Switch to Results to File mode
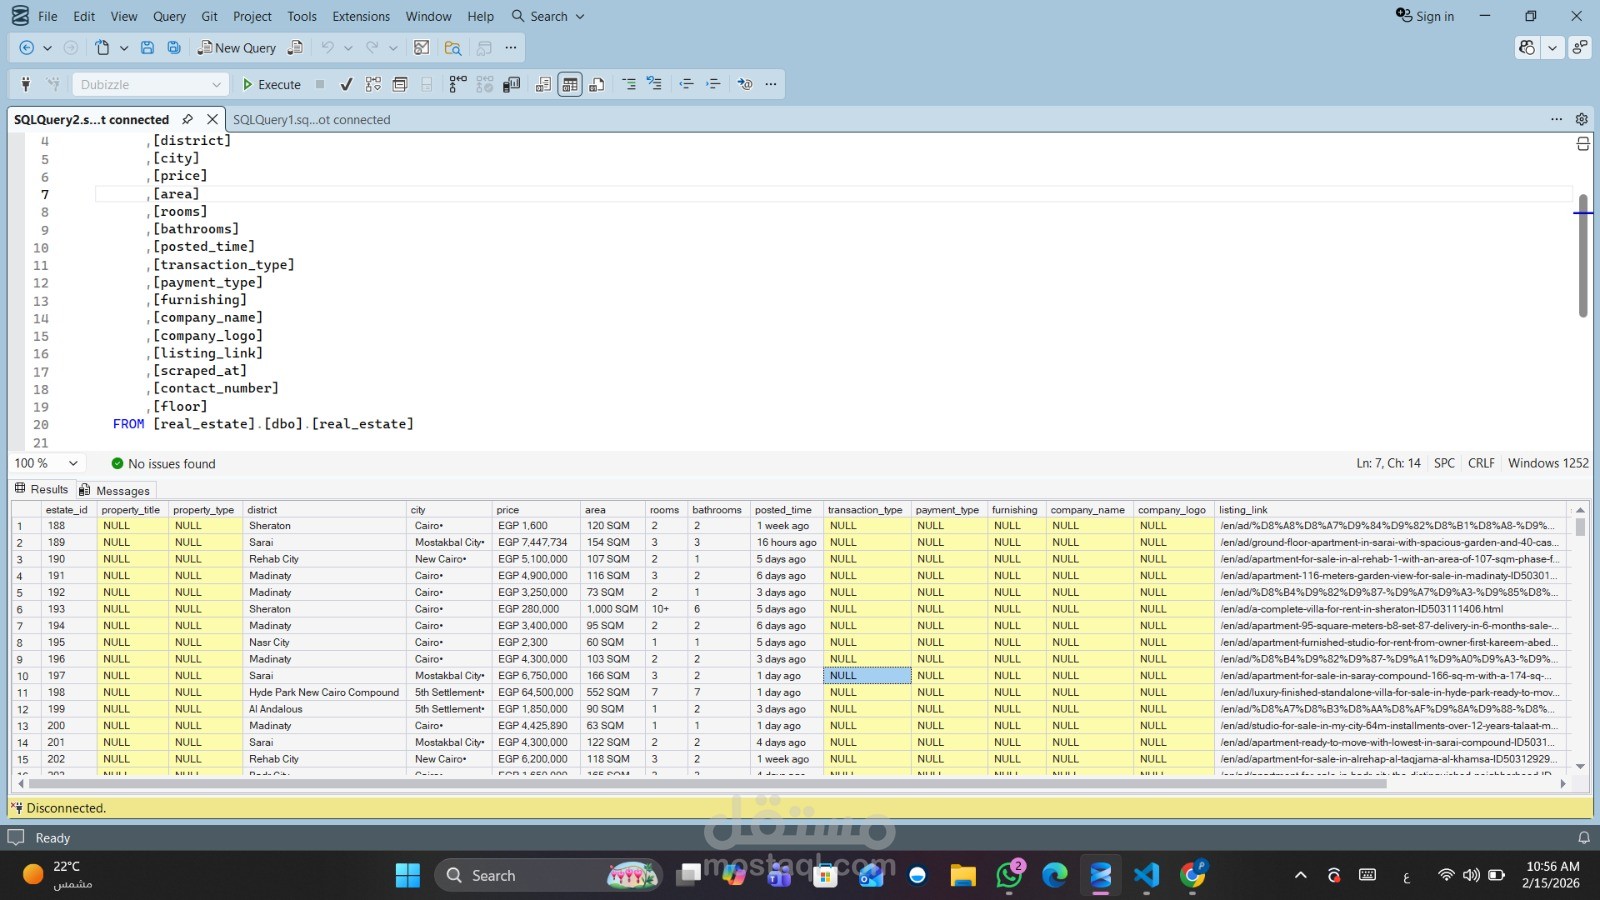The height and width of the screenshot is (900, 1600). 597,85
